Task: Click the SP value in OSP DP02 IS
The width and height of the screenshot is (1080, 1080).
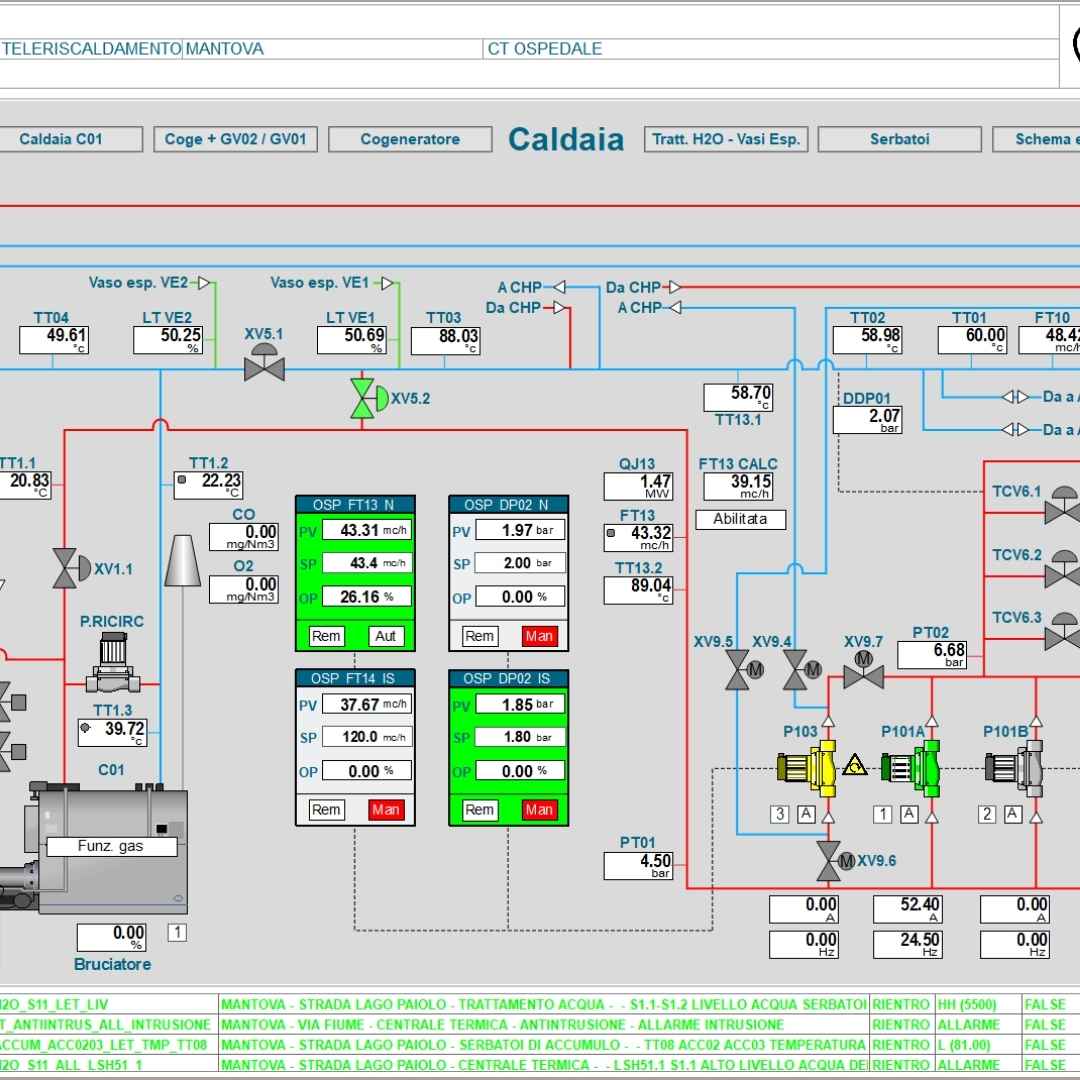Action: click(x=519, y=737)
